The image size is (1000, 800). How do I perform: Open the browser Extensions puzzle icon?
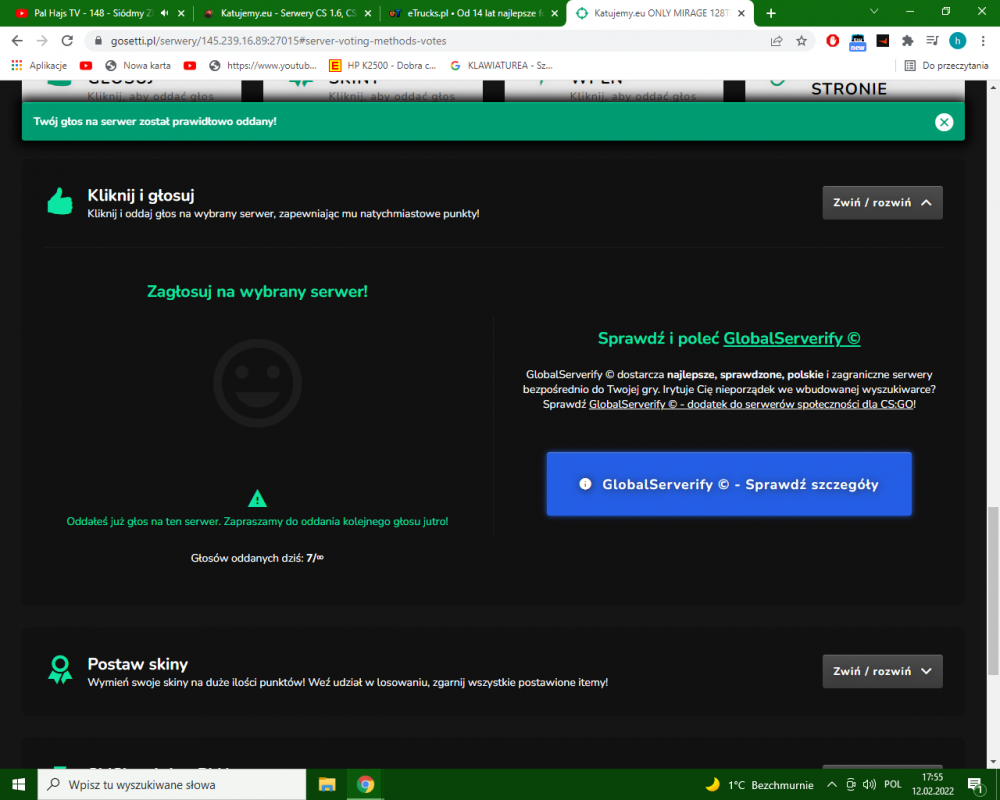point(907,41)
